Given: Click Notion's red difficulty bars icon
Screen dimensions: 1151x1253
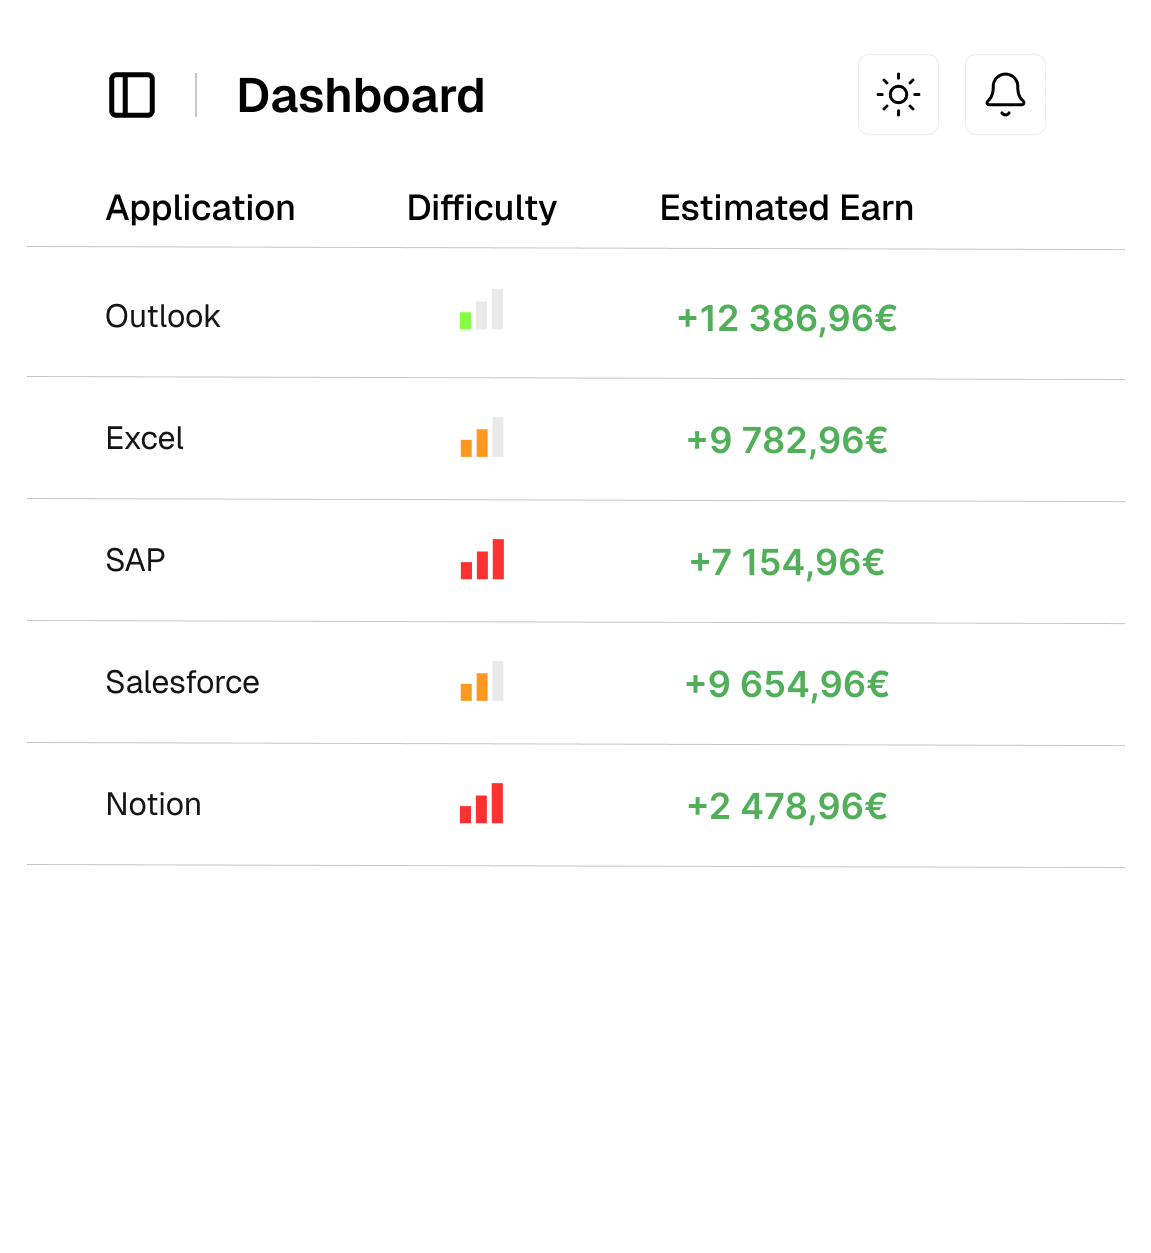Looking at the screenshot, I should (481, 803).
